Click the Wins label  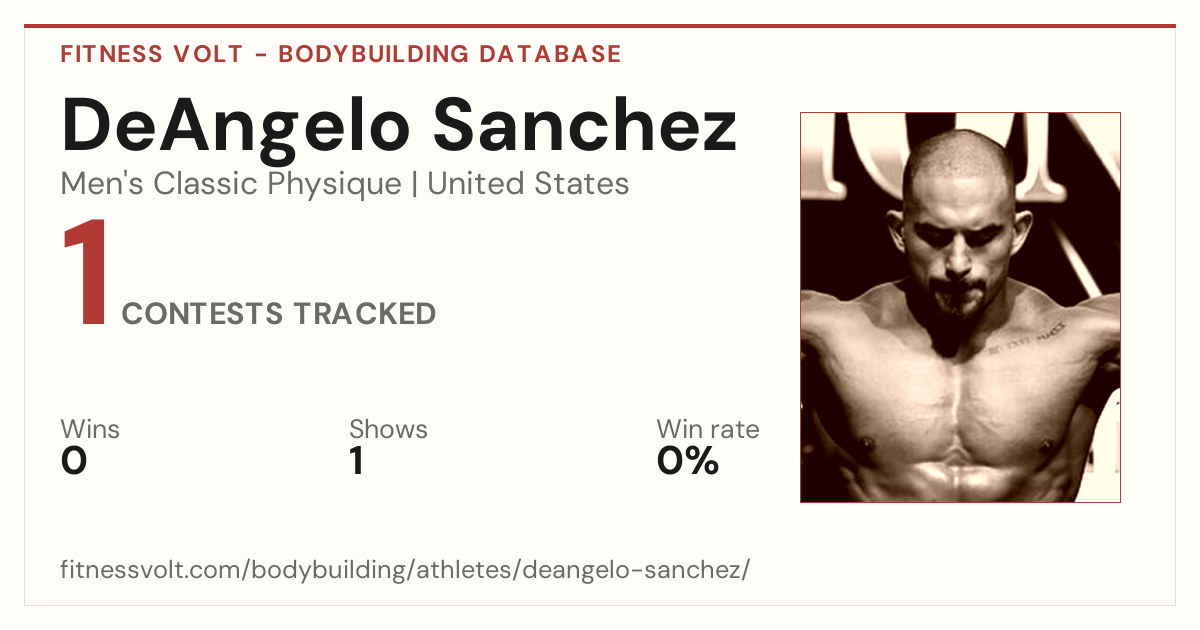[x=90, y=429]
